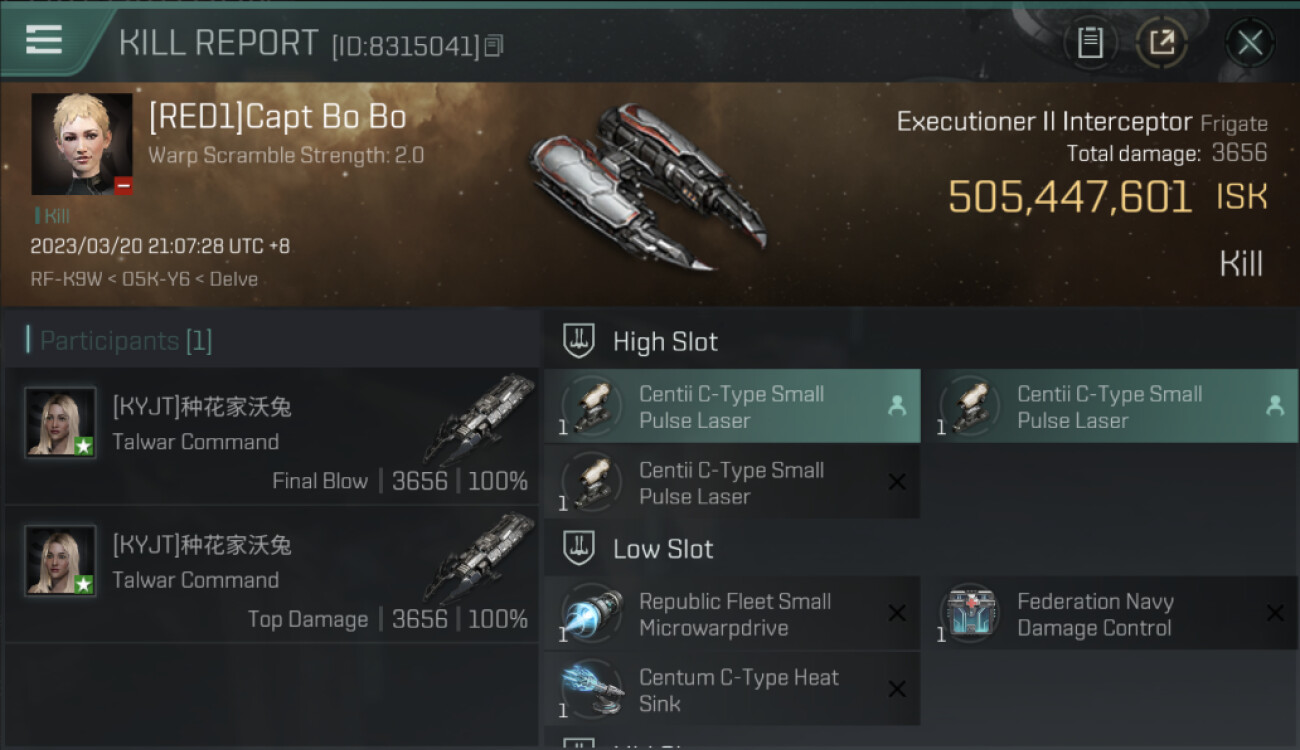
Task: Open the second highlighted Centii Pulse Laser
Action: 1110,406
